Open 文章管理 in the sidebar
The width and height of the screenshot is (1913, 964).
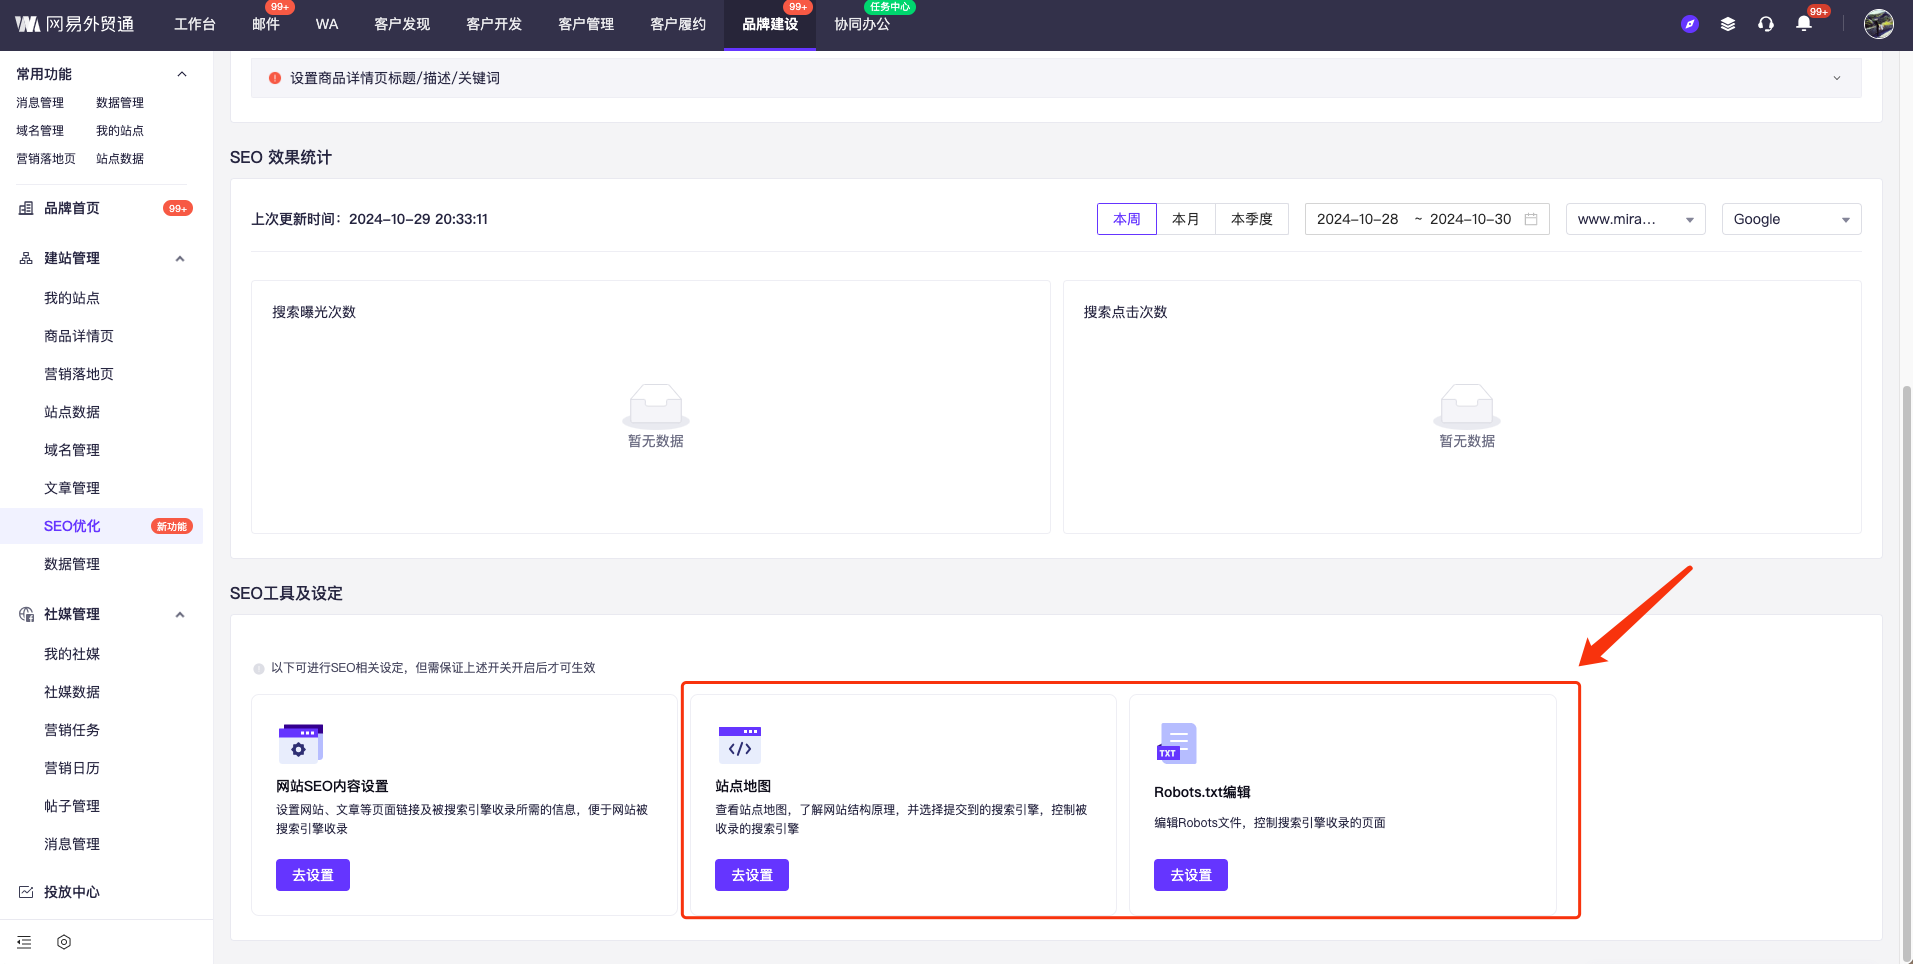(72, 488)
